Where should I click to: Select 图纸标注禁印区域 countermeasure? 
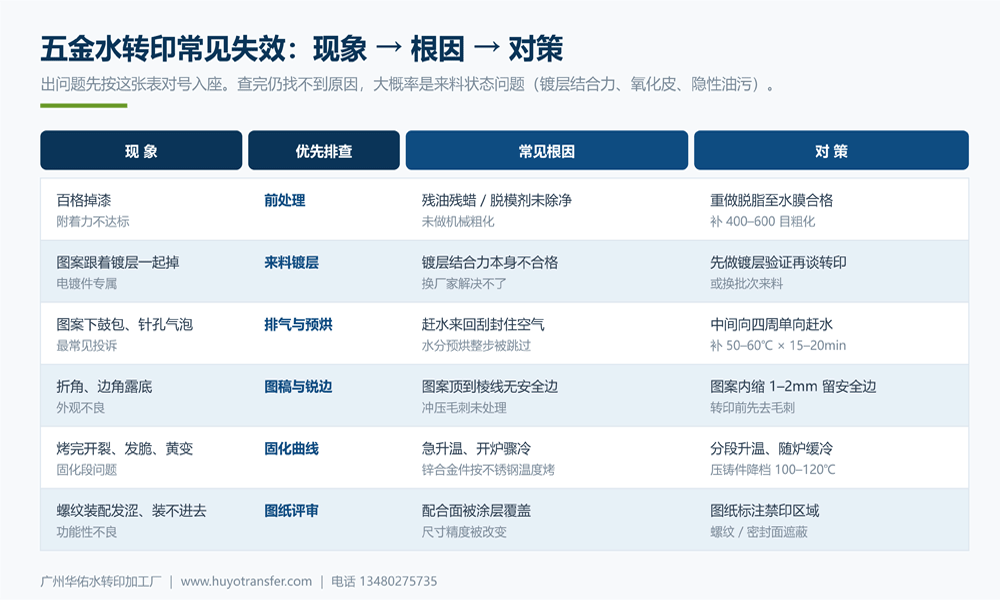pos(765,511)
